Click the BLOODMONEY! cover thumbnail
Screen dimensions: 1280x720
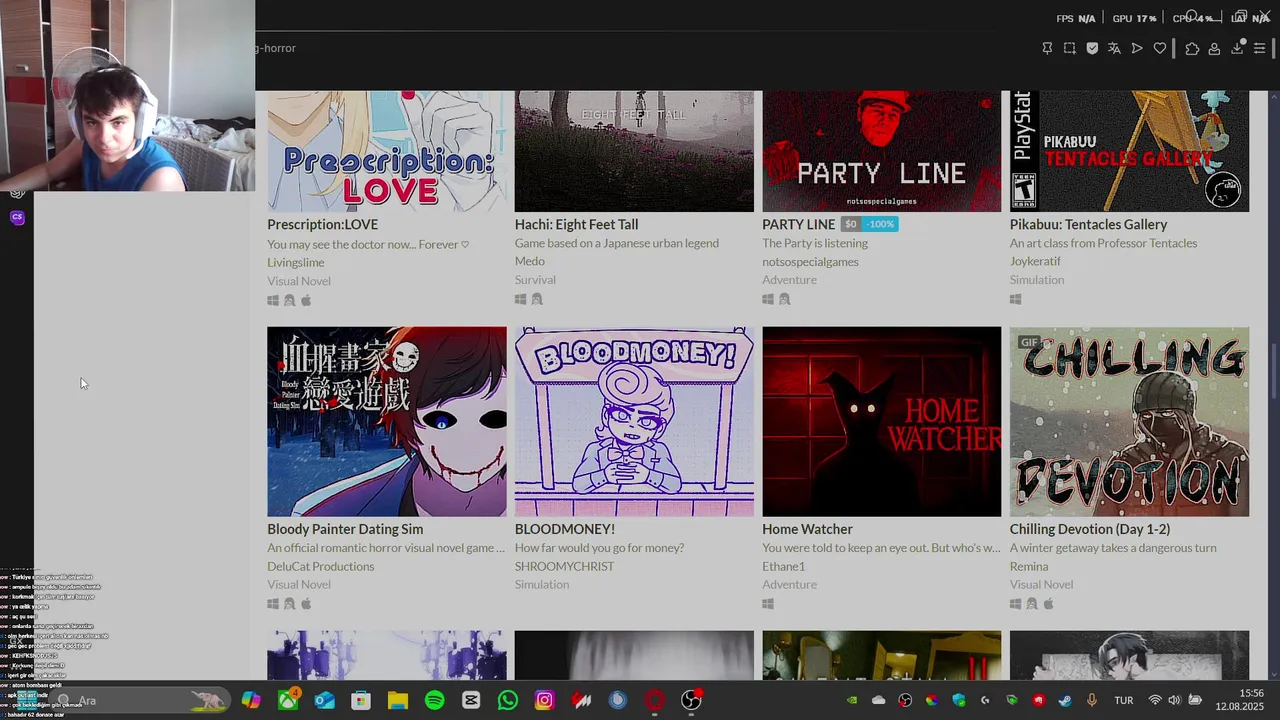click(634, 422)
